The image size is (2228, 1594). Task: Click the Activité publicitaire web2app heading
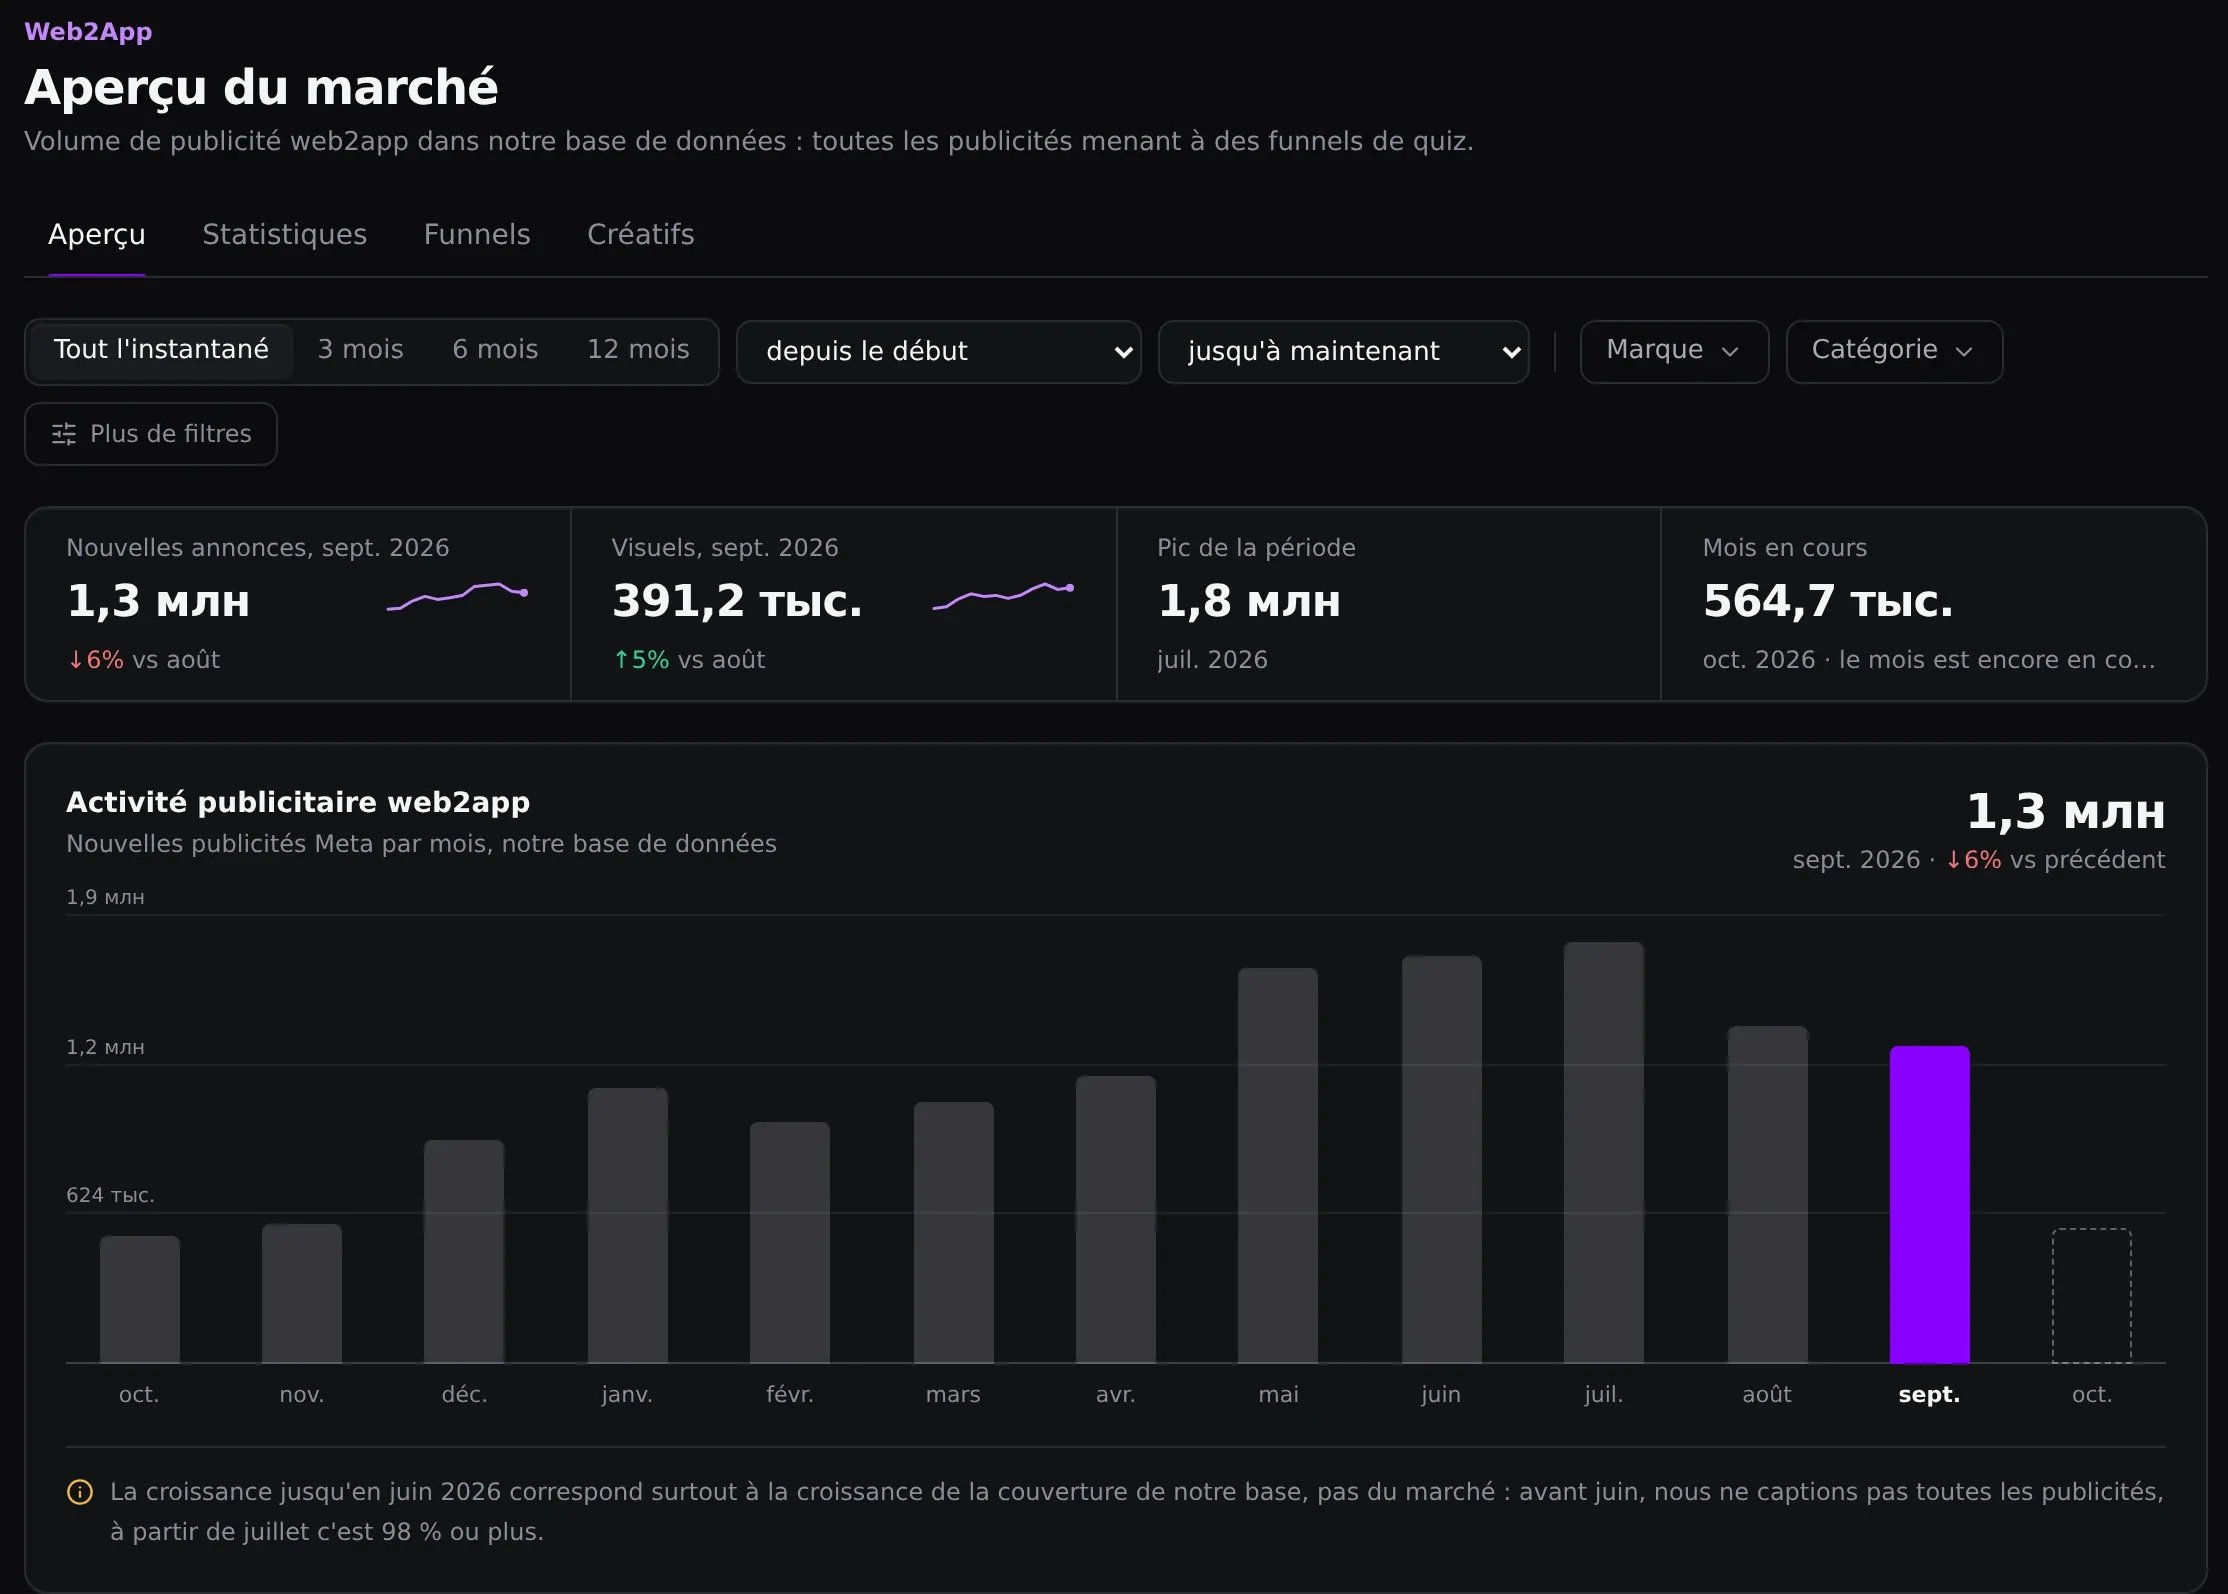tap(298, 802)
